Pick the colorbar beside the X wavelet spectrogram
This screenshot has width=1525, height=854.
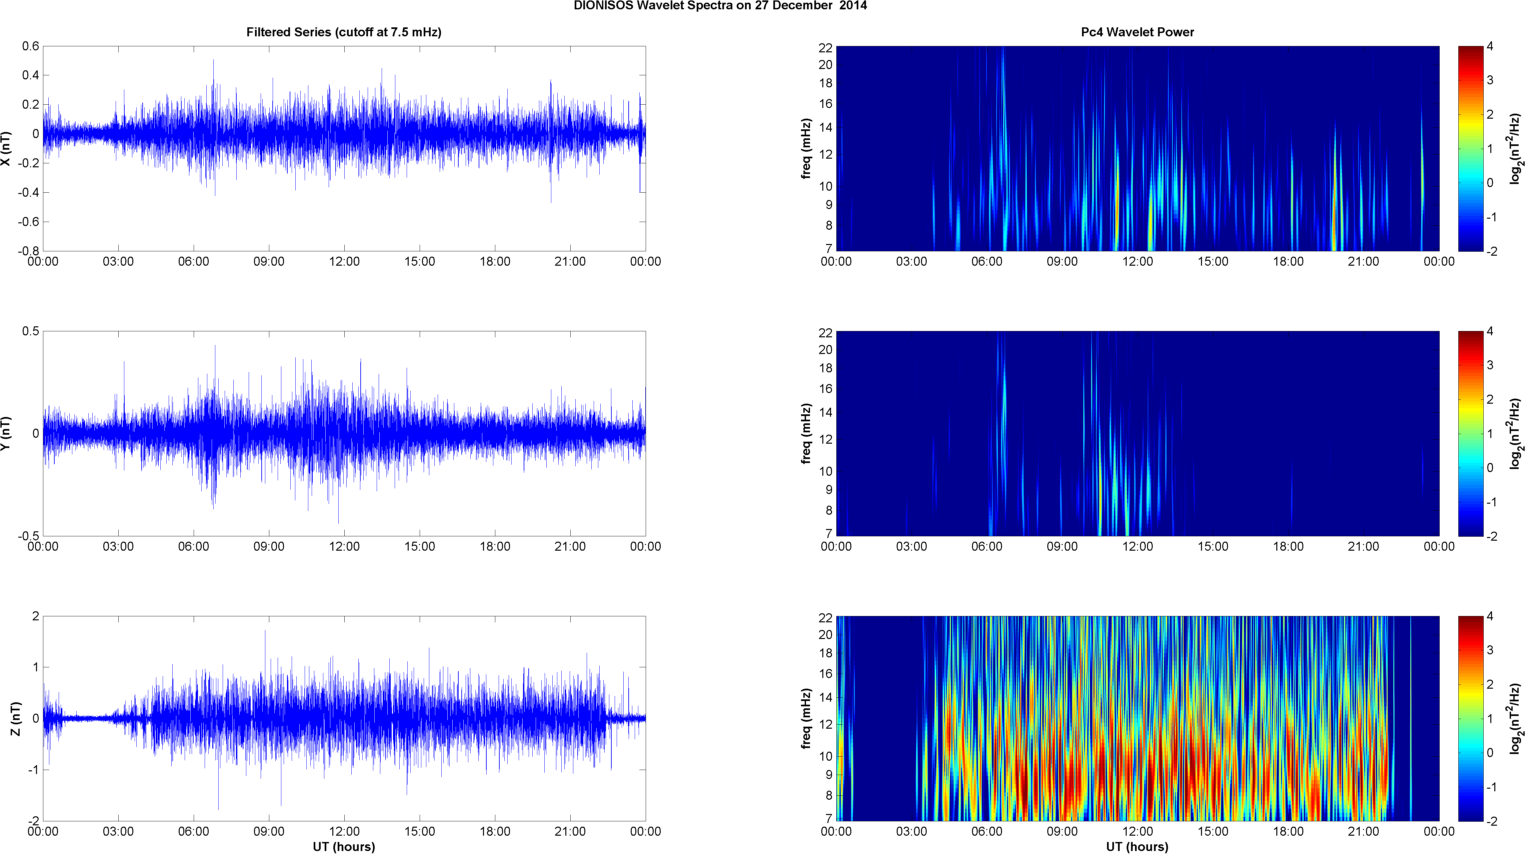[1470, 148]
